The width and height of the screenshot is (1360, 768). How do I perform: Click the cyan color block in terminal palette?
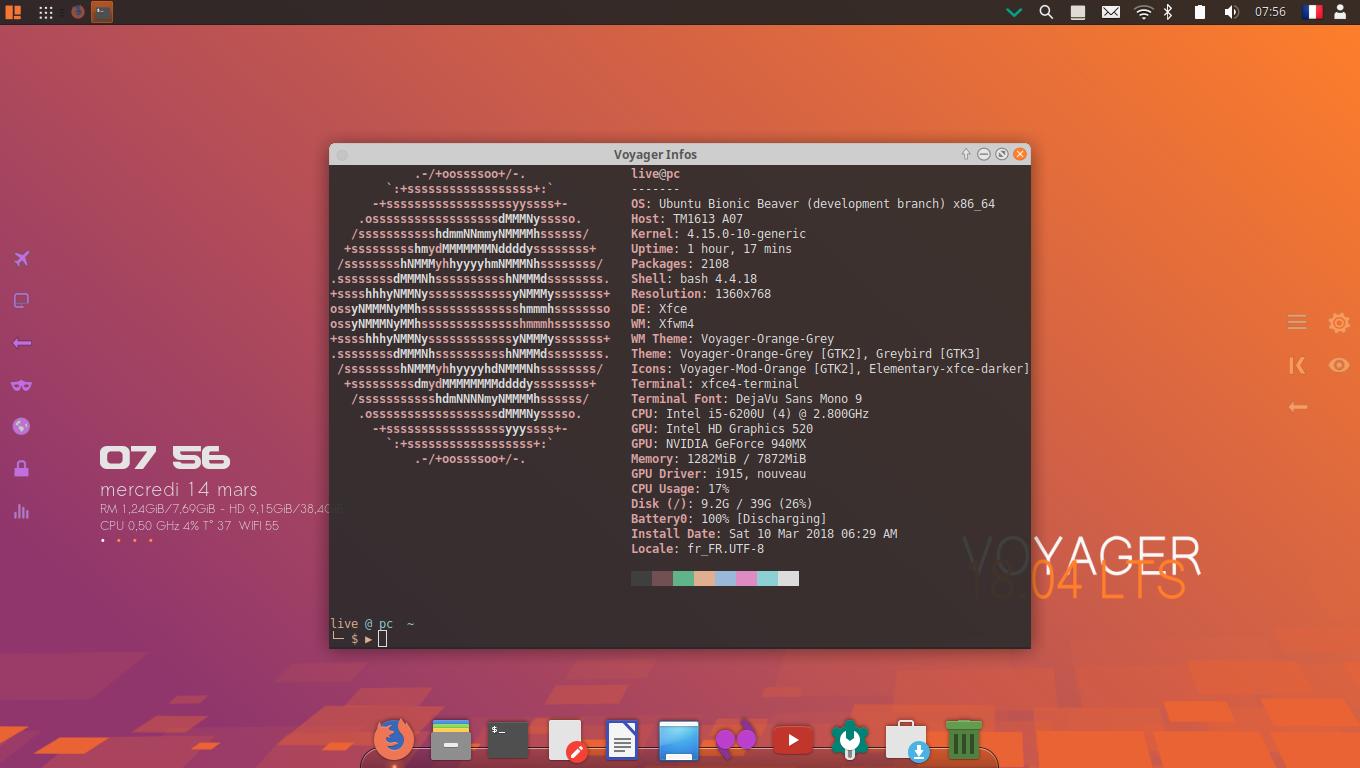pyautogui.click(x=767, y=578)
